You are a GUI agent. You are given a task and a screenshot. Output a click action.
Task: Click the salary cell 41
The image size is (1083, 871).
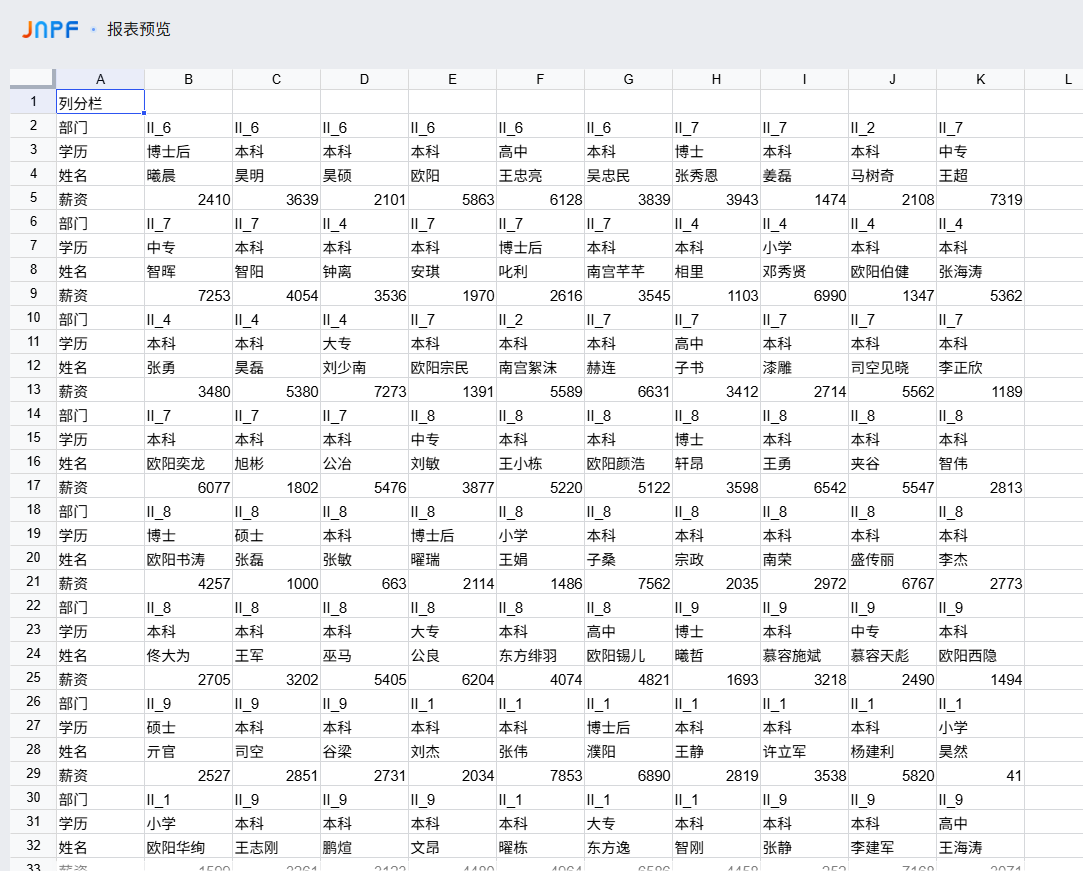[x=981, y=775]
